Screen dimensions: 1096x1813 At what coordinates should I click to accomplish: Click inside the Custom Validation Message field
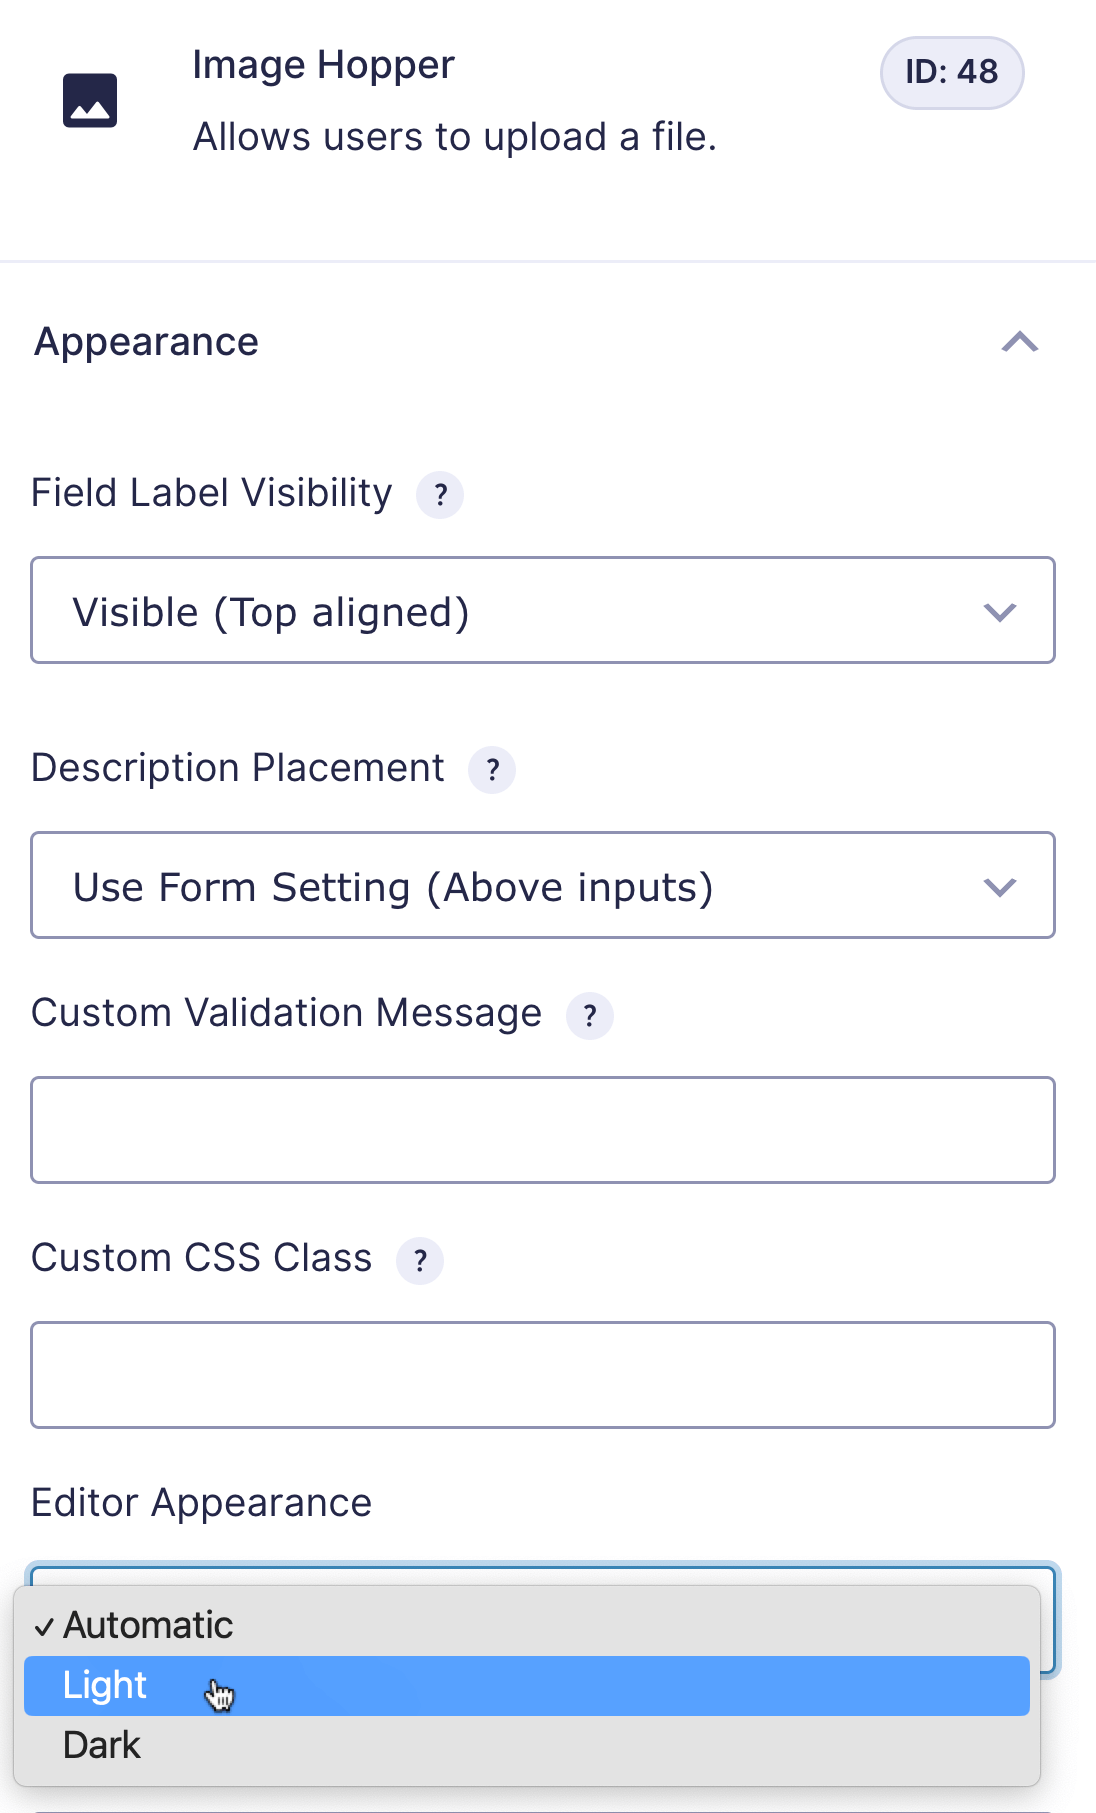point(543,1130)
